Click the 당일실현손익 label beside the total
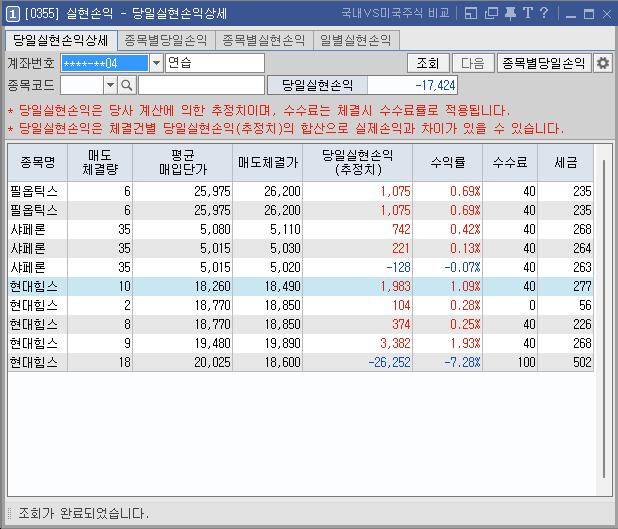This screenshot has width=618, height=529. click(x=317, y=85)
